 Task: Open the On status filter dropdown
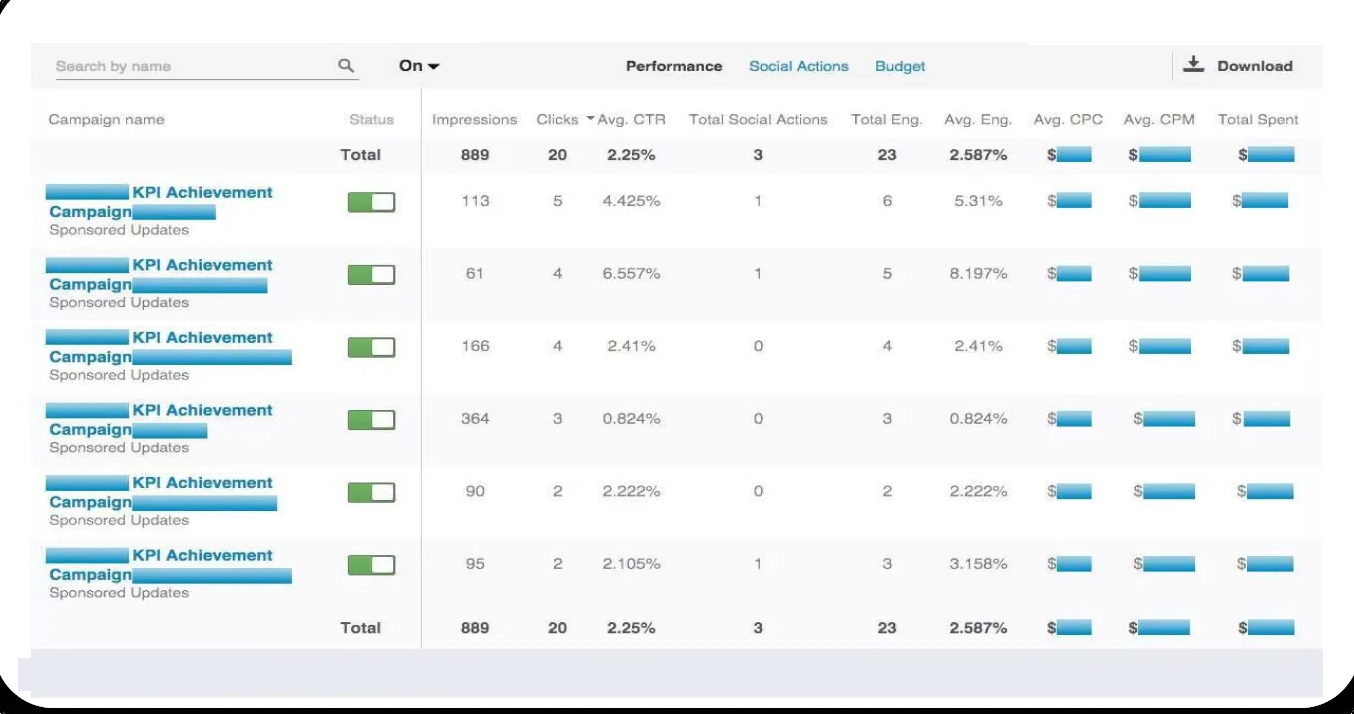point(419,66)
